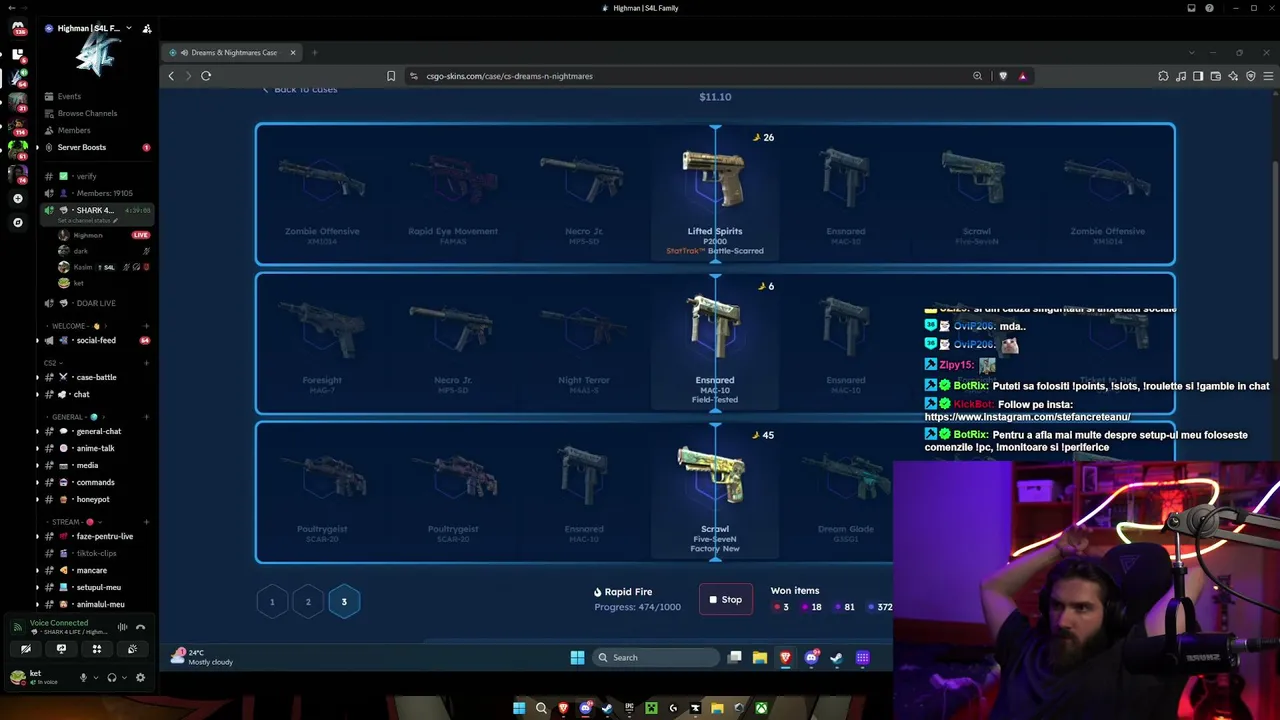Open Discord direct messages home icon
Image resolution: width=1280 pixels, height=720 pixels.
17,27
